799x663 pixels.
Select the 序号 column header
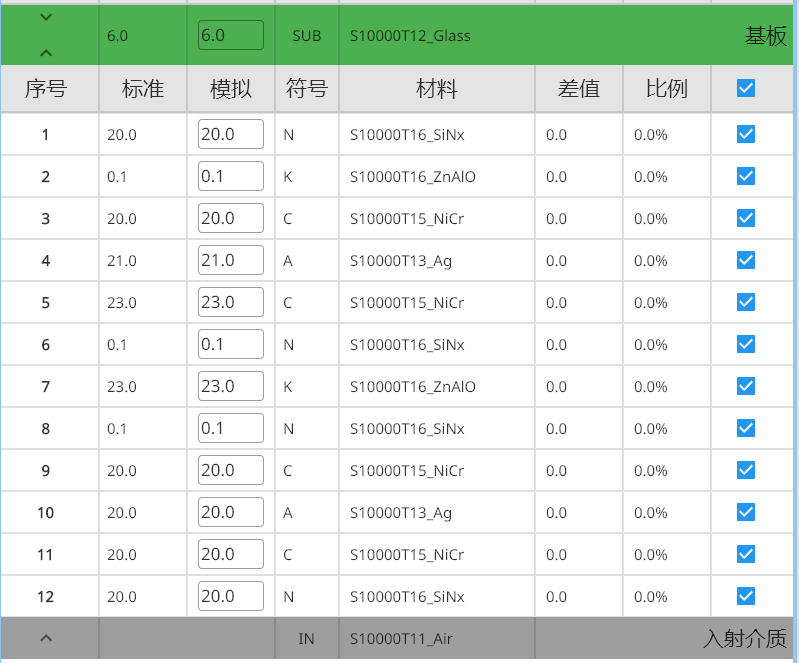[46, 89]
